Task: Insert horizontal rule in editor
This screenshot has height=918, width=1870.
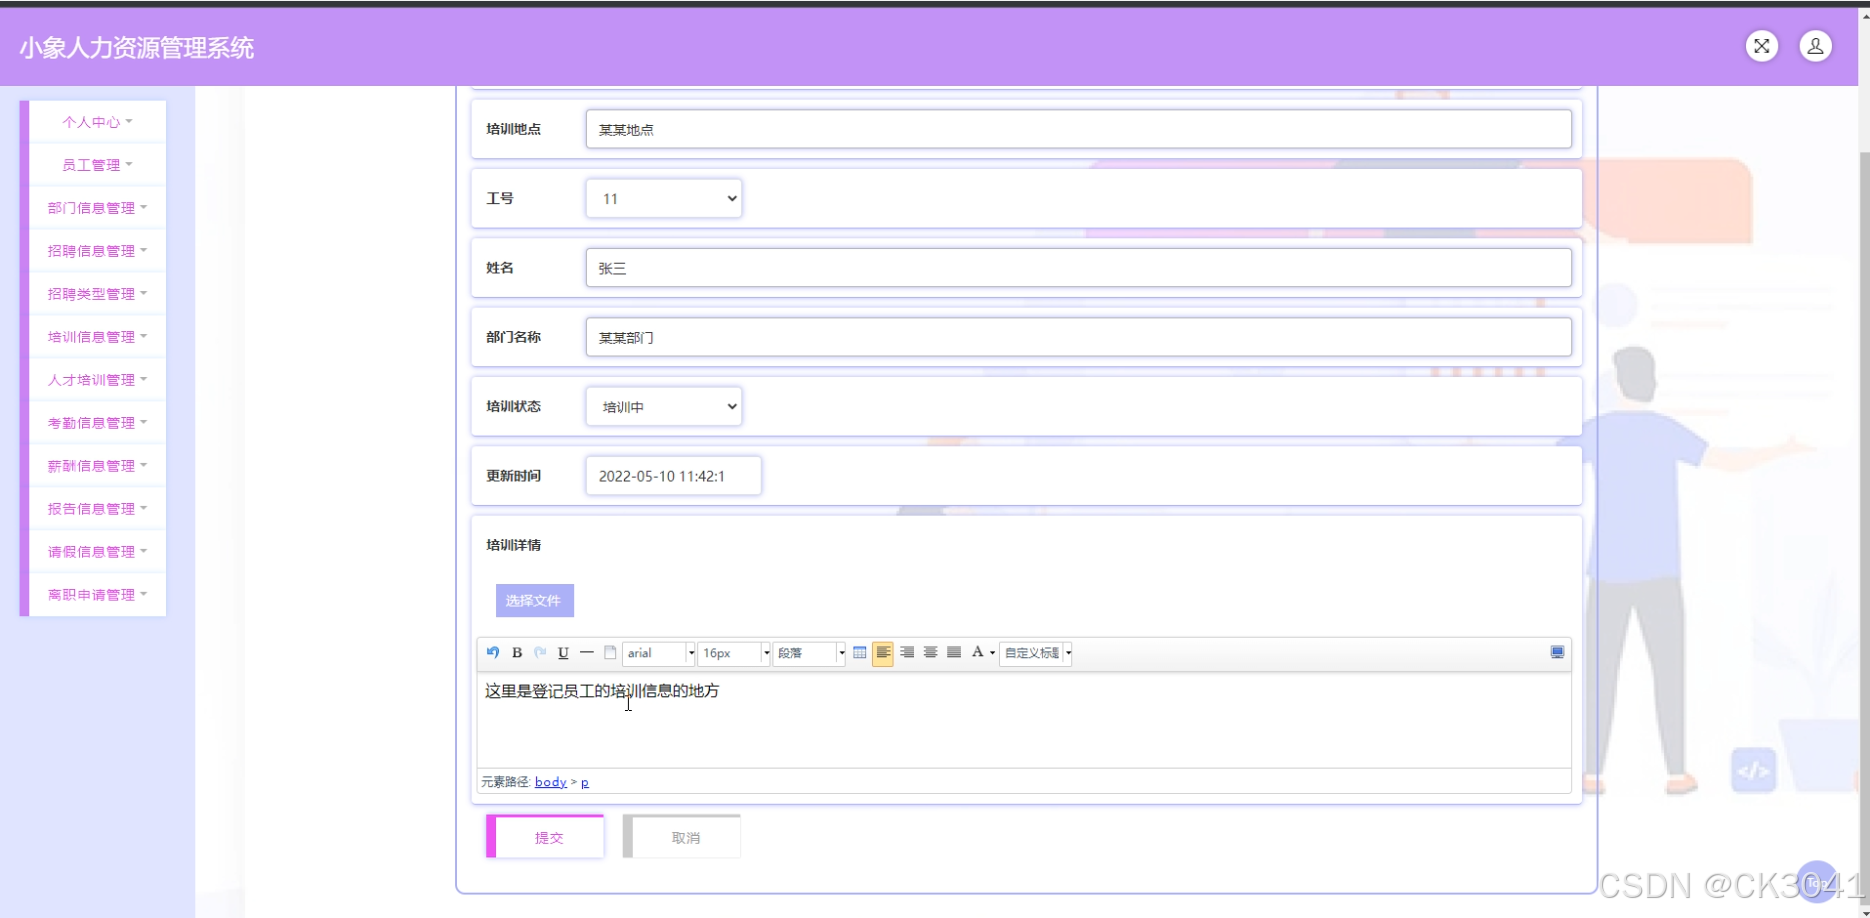Action: point(587,653)
